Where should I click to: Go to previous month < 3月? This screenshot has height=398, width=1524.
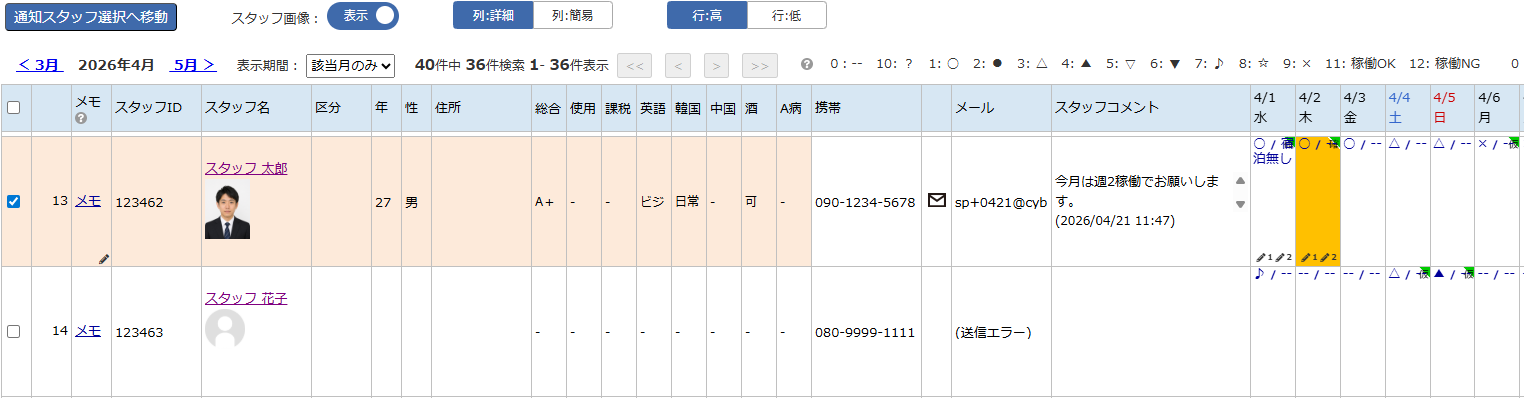pos(40,65)
